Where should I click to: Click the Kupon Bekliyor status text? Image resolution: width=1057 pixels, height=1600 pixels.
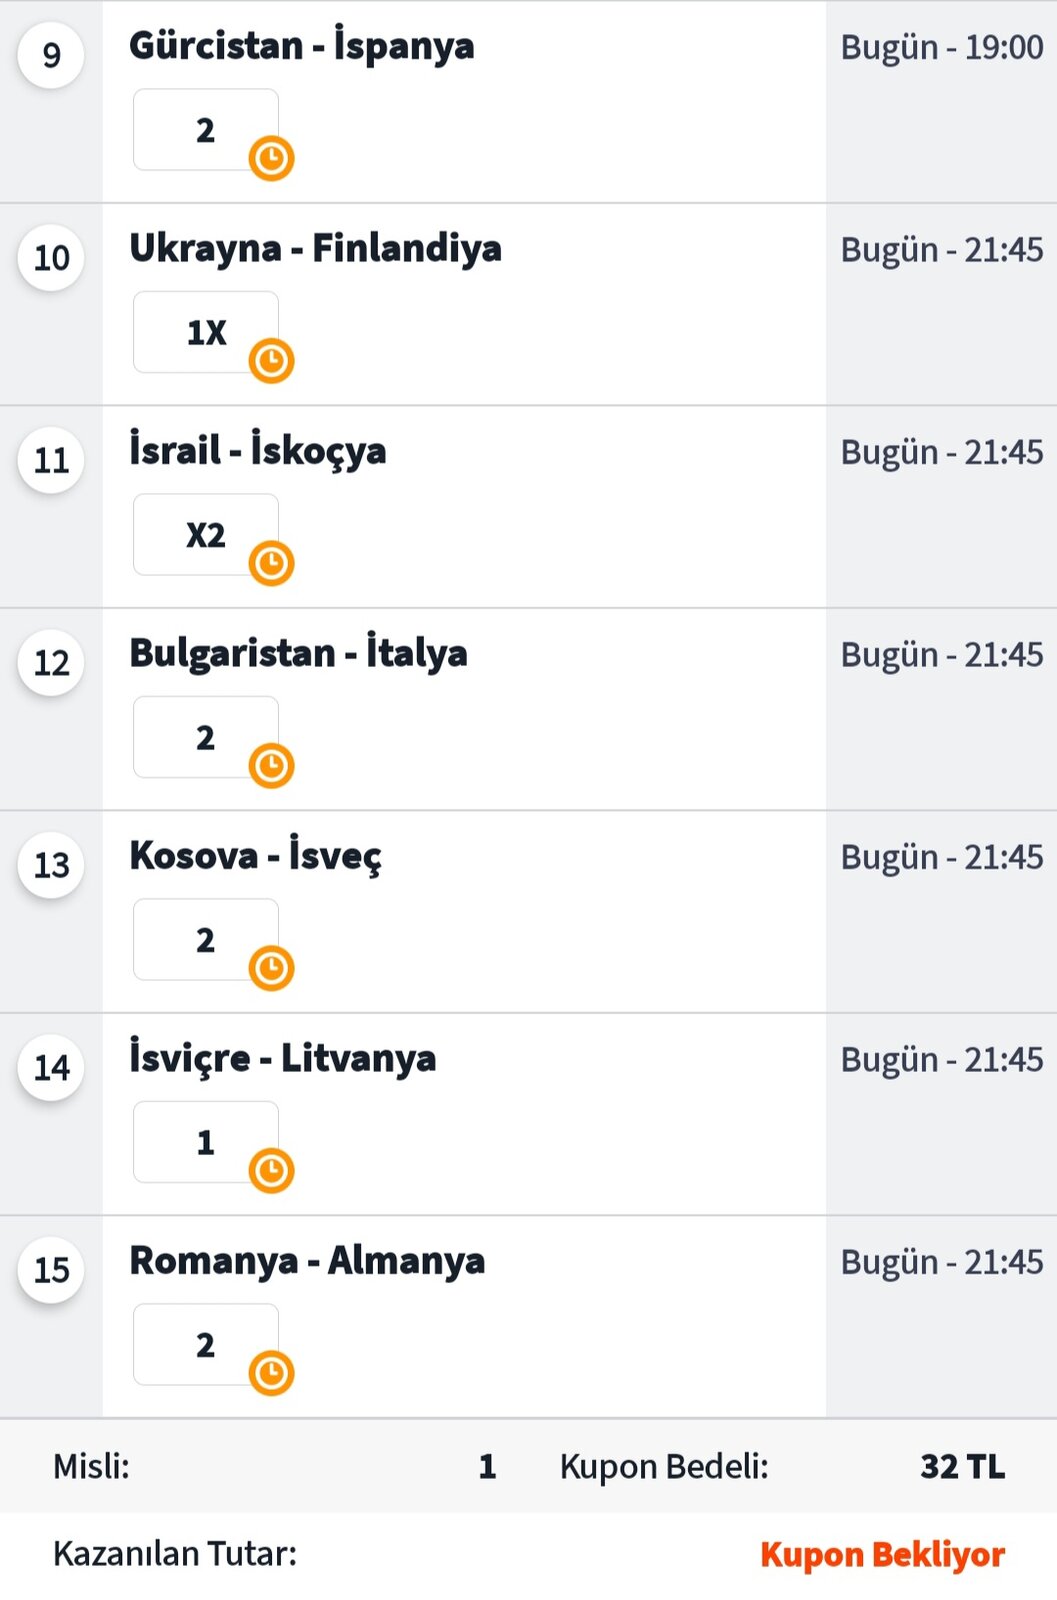(882, 1555)
